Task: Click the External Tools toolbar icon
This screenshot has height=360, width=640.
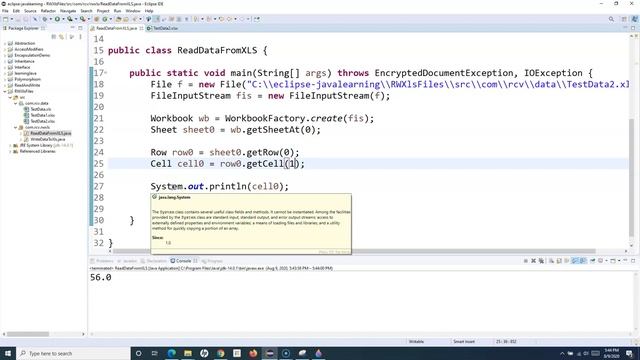Action: tap(82, 19)
